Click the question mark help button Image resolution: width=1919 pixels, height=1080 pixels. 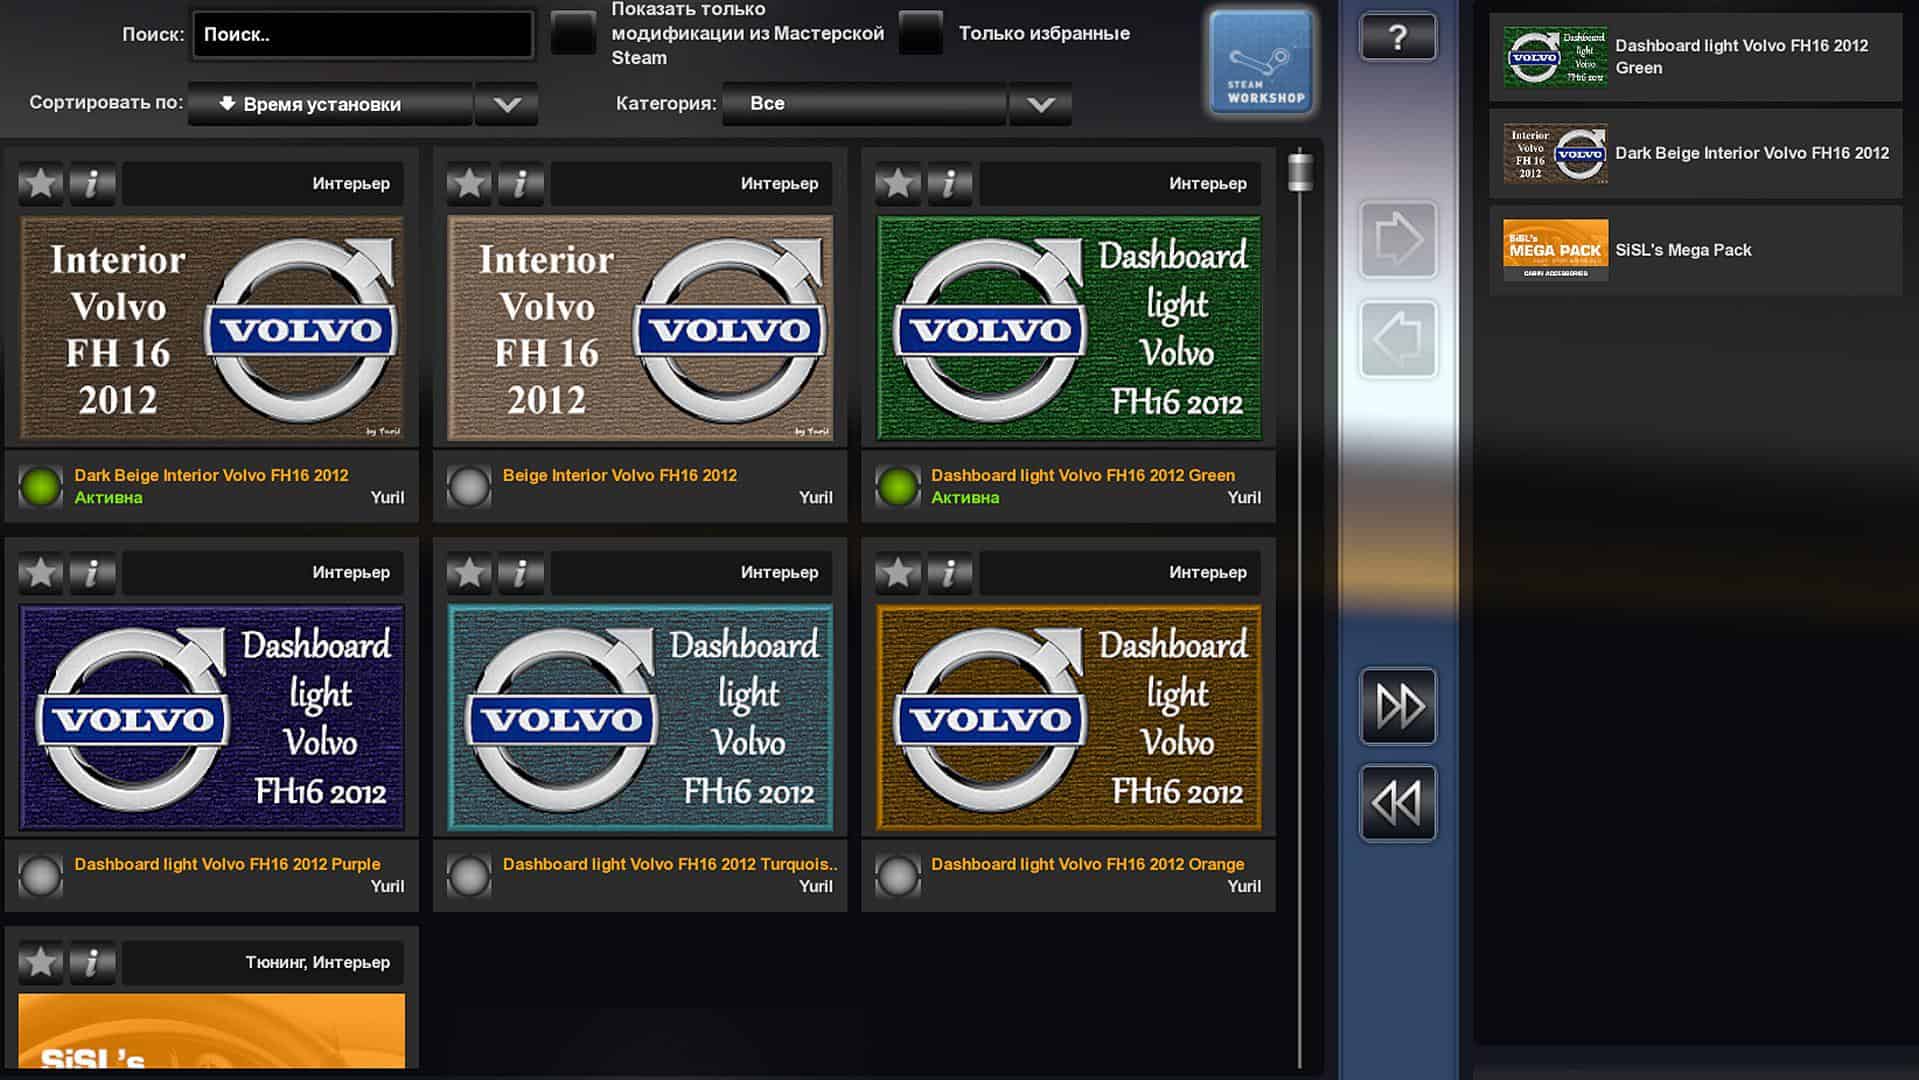[1397, 38]
